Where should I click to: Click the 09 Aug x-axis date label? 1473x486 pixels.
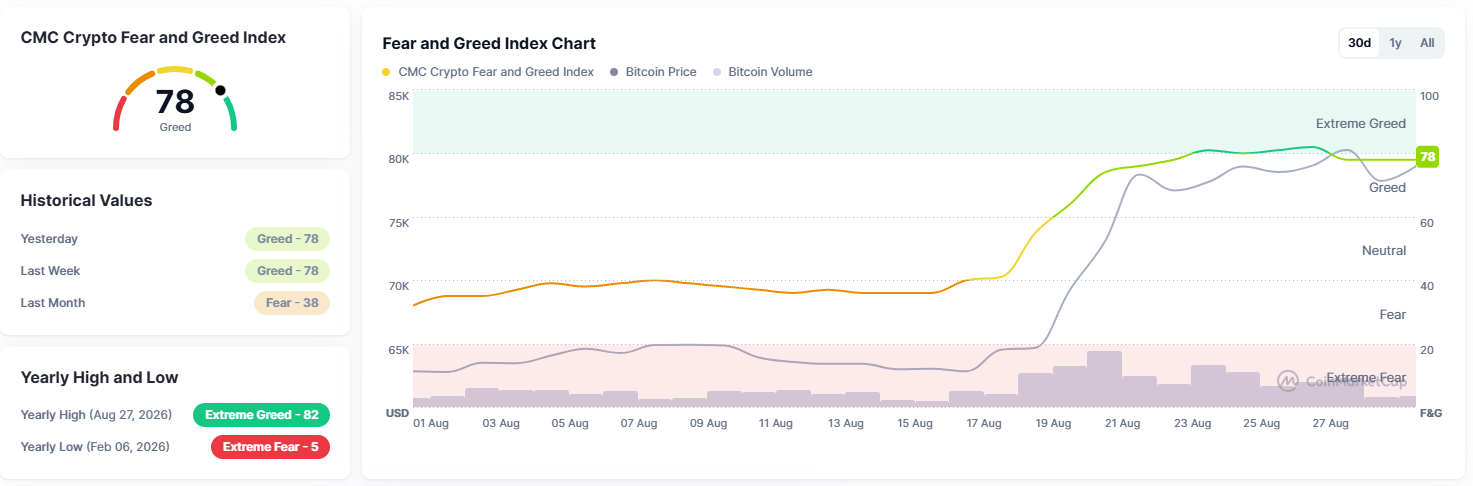pyautogui.click(x=708, y=424)
